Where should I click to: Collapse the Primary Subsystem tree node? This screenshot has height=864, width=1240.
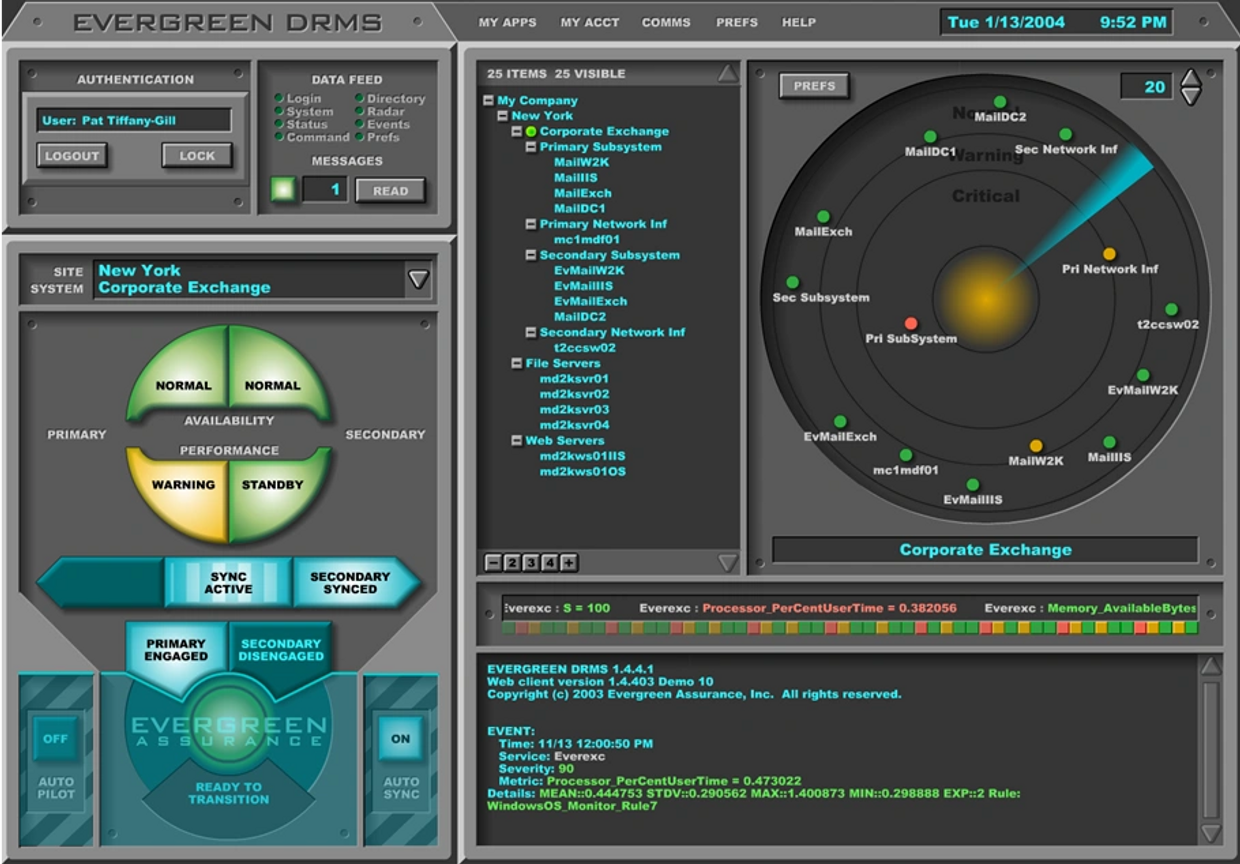(531, 147)
